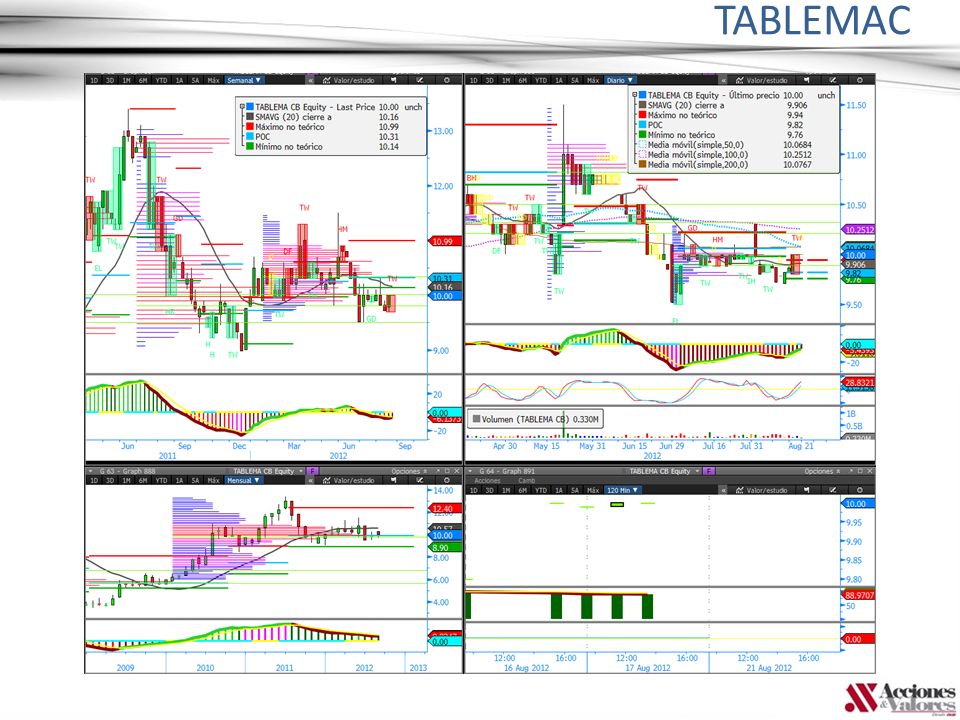Image resolution: width=960 pixels, height=720 pixels.
Task: Open Opciones menu in Graph 888
Action: (409, 471)
